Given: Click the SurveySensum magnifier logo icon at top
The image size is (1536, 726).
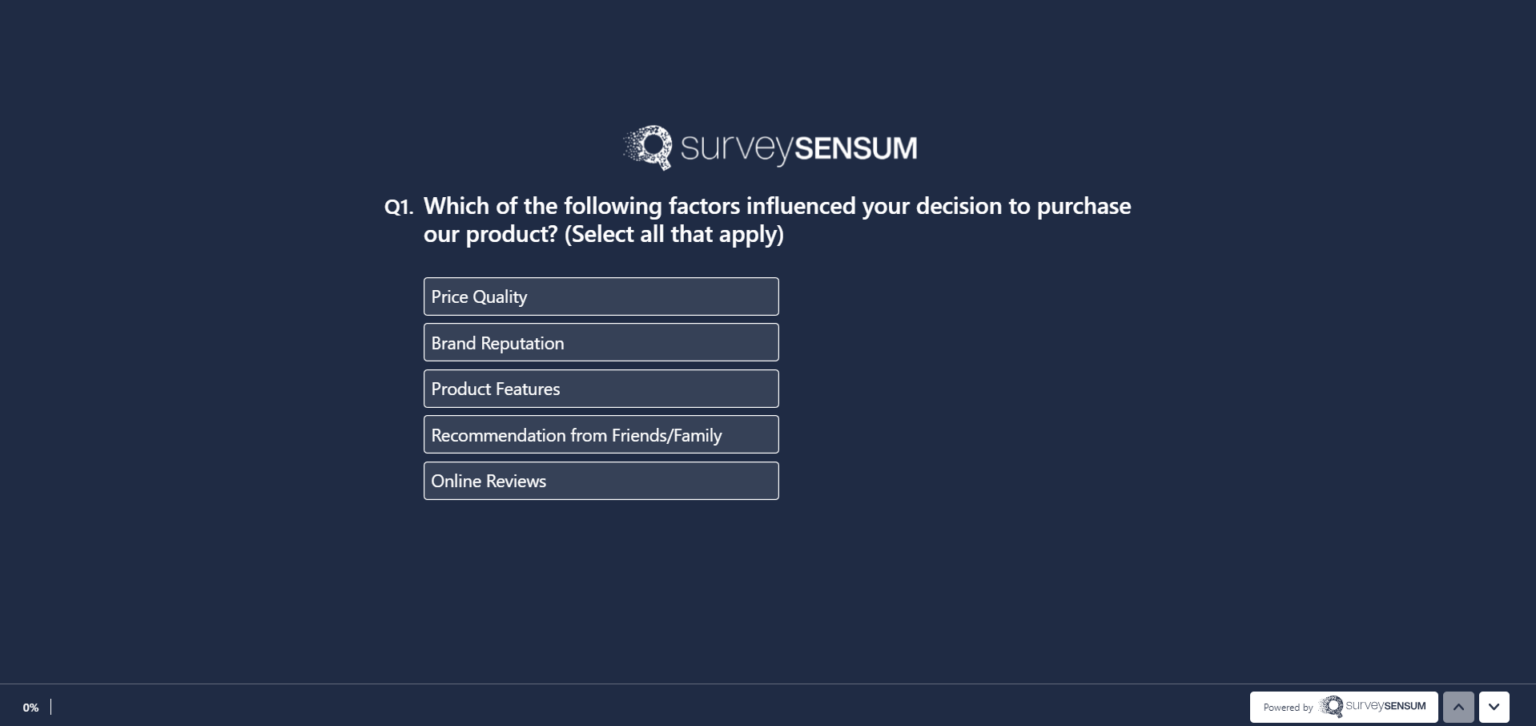Looking at the screenshot, I should tap(650, 147).
